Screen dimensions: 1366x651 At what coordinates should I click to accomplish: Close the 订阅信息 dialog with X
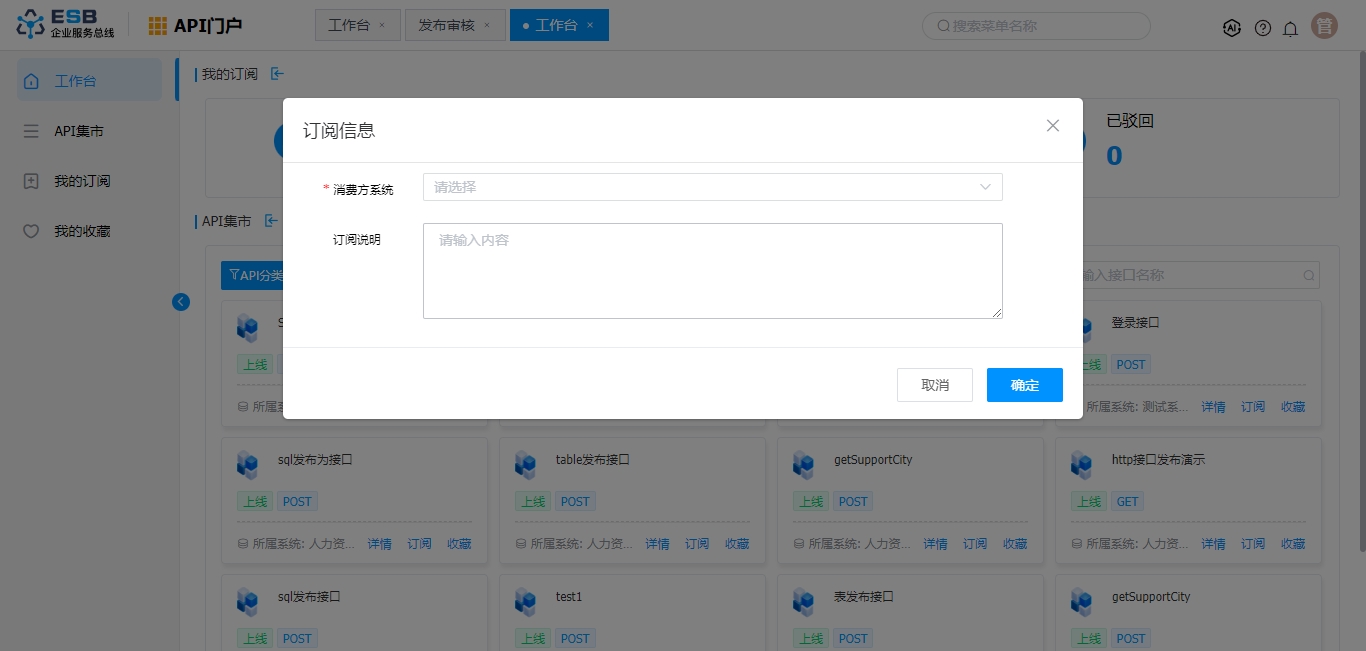1052,126
